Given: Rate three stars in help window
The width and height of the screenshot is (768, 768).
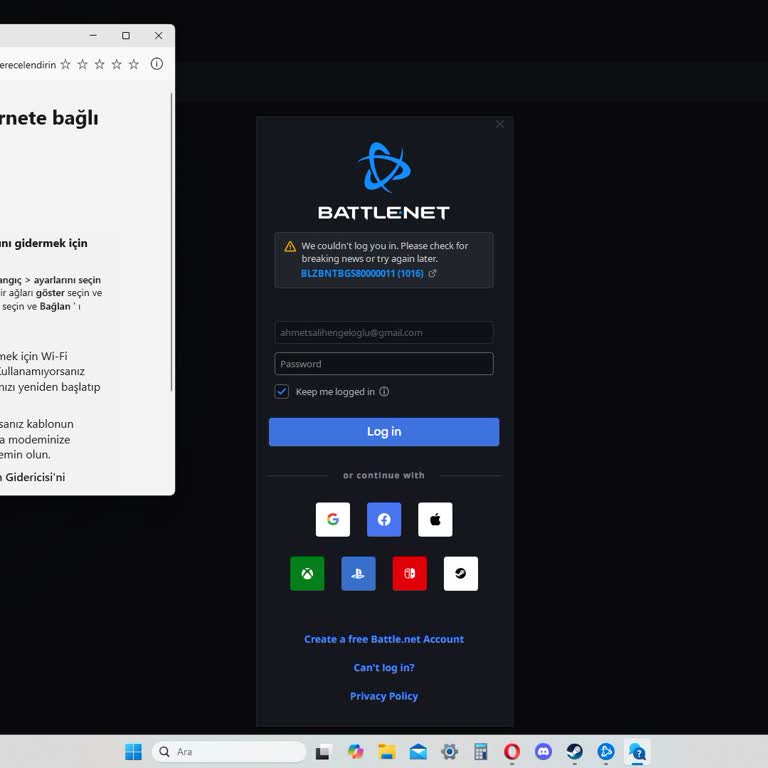Looking at the screenshot, I should [x=99, y=64].
